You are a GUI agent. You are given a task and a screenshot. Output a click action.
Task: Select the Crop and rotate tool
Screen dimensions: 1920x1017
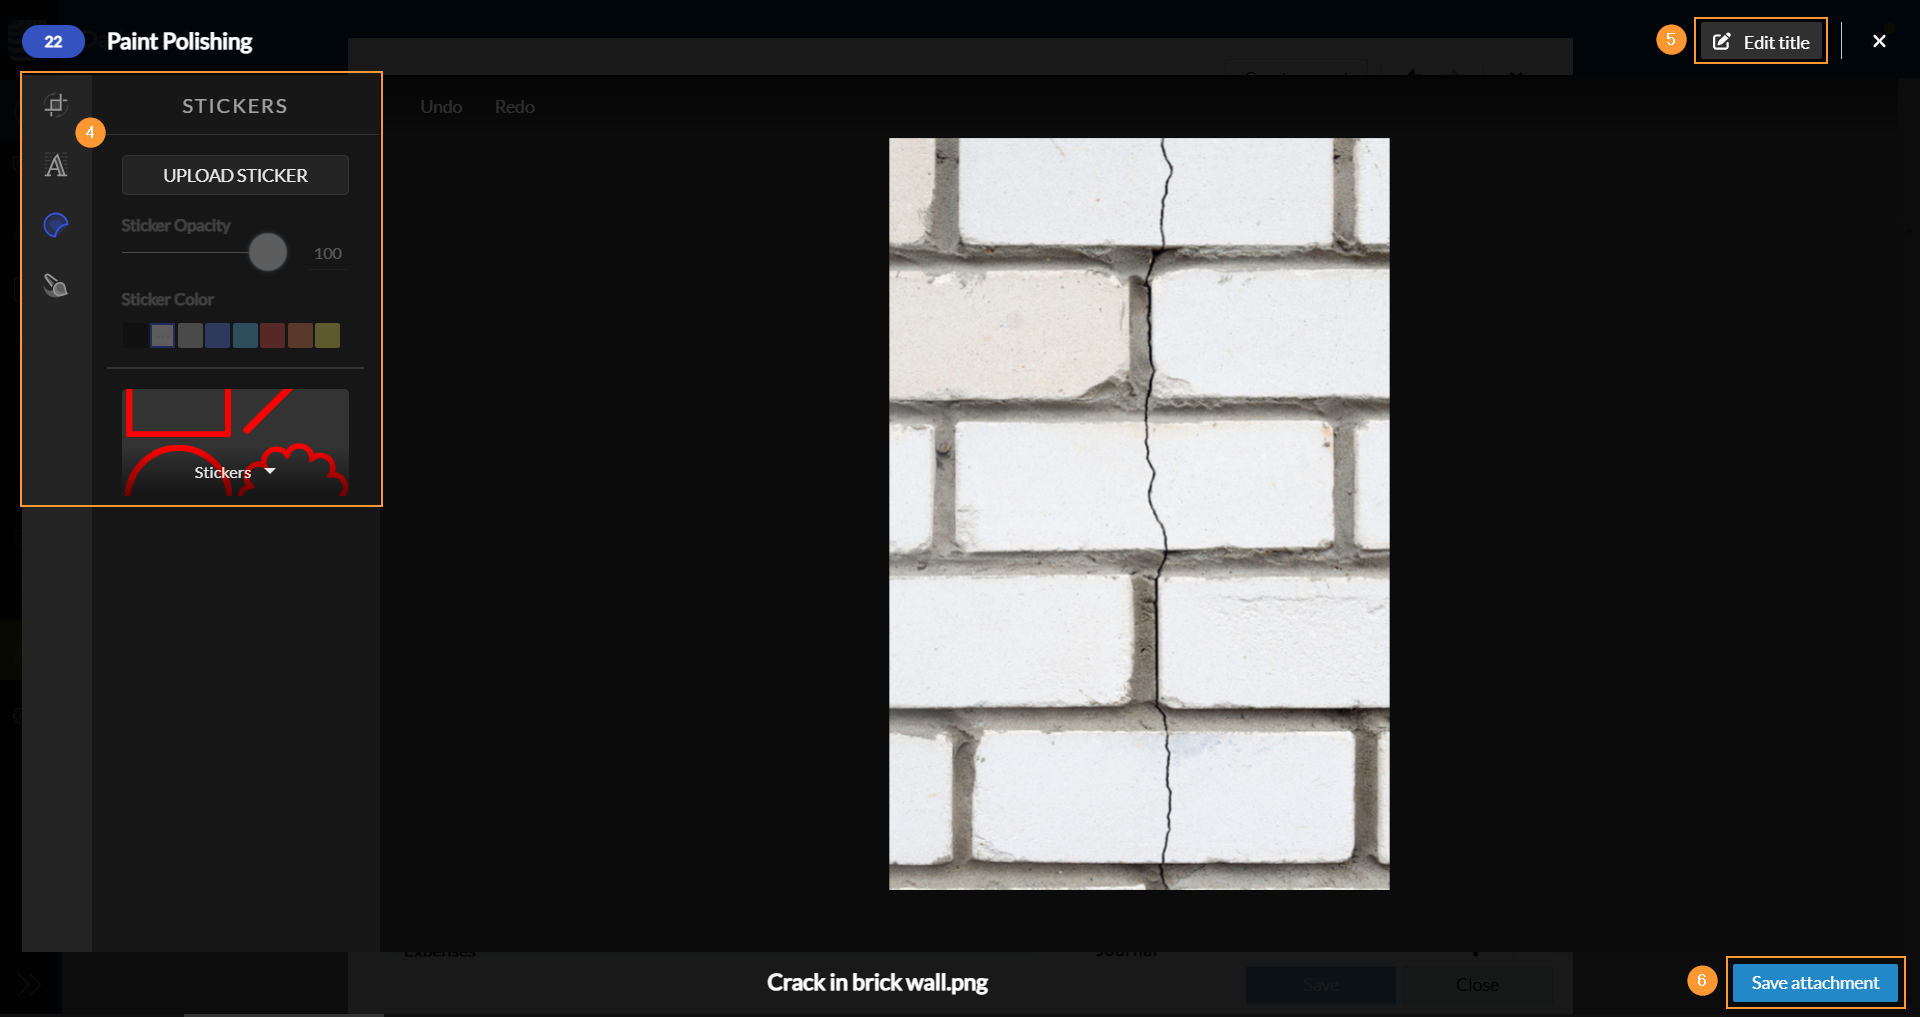pyautogui.click(x=56, y=105)
